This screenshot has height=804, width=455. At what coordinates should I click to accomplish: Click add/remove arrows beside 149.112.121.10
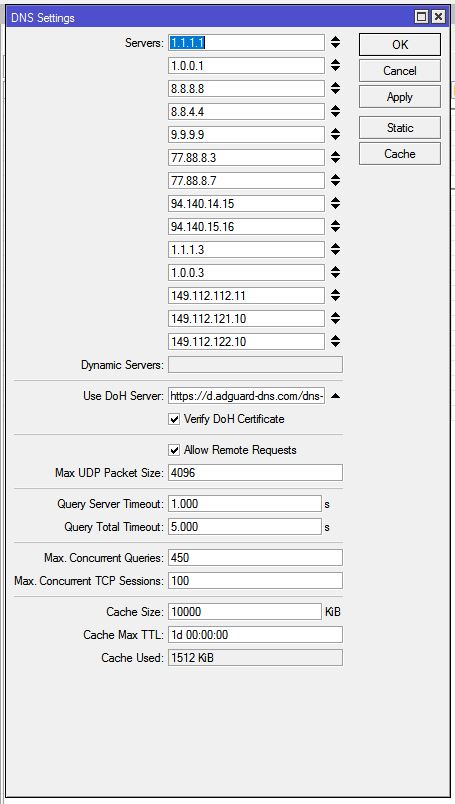(x=335, y=318)
